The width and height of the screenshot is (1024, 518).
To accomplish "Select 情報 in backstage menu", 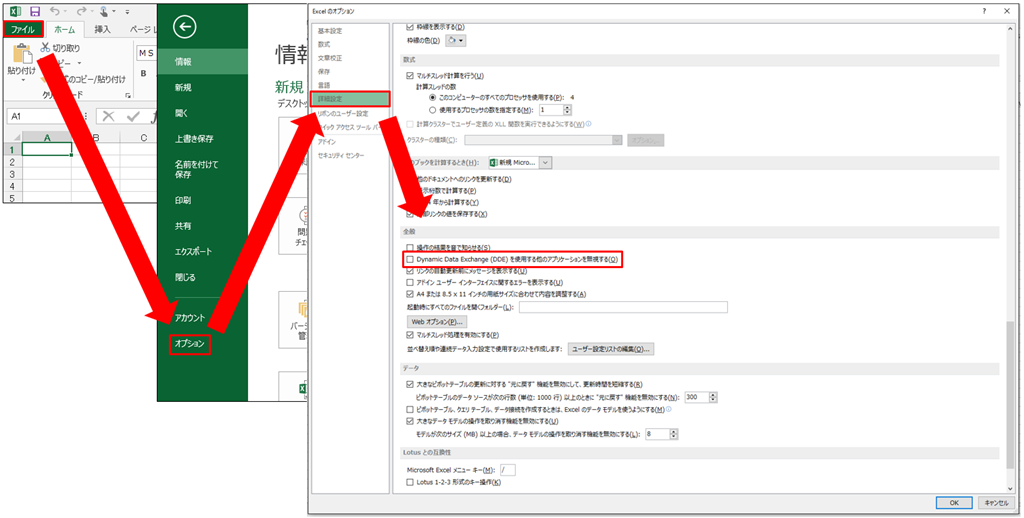I will click(x=202, y=61).
